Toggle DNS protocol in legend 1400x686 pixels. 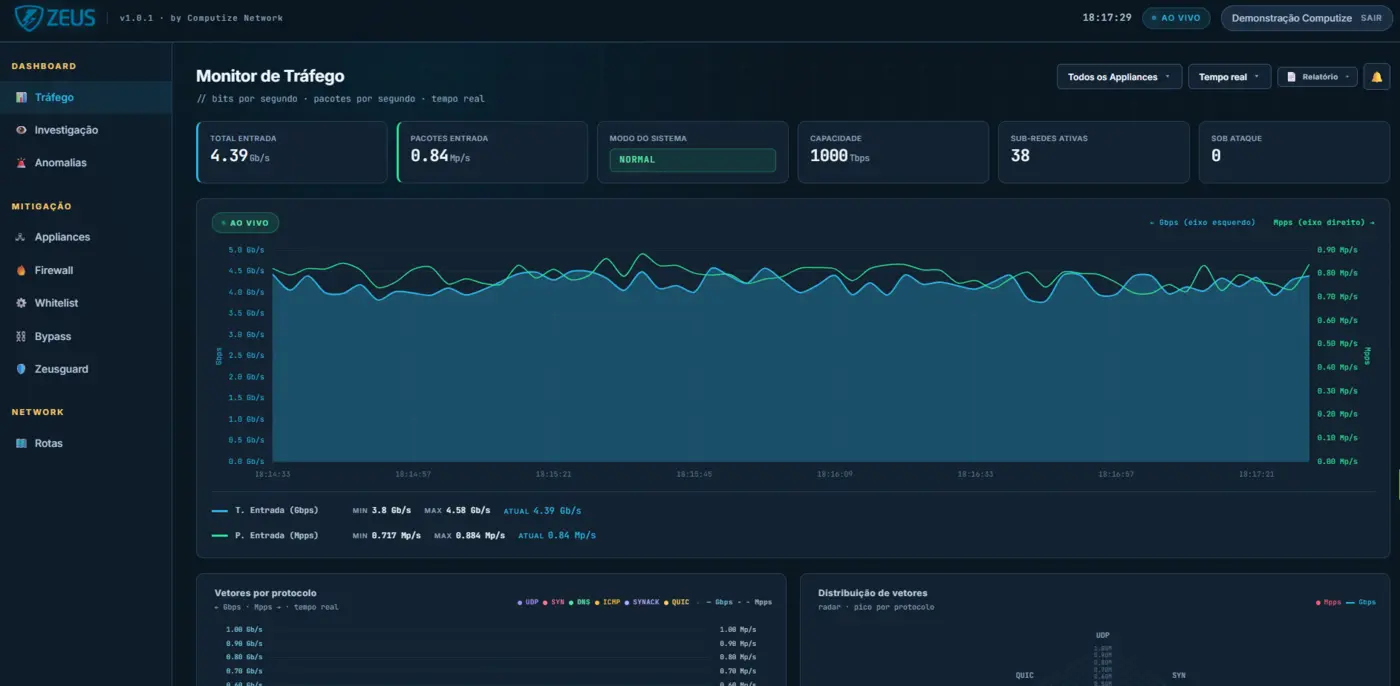click(580, 603)
